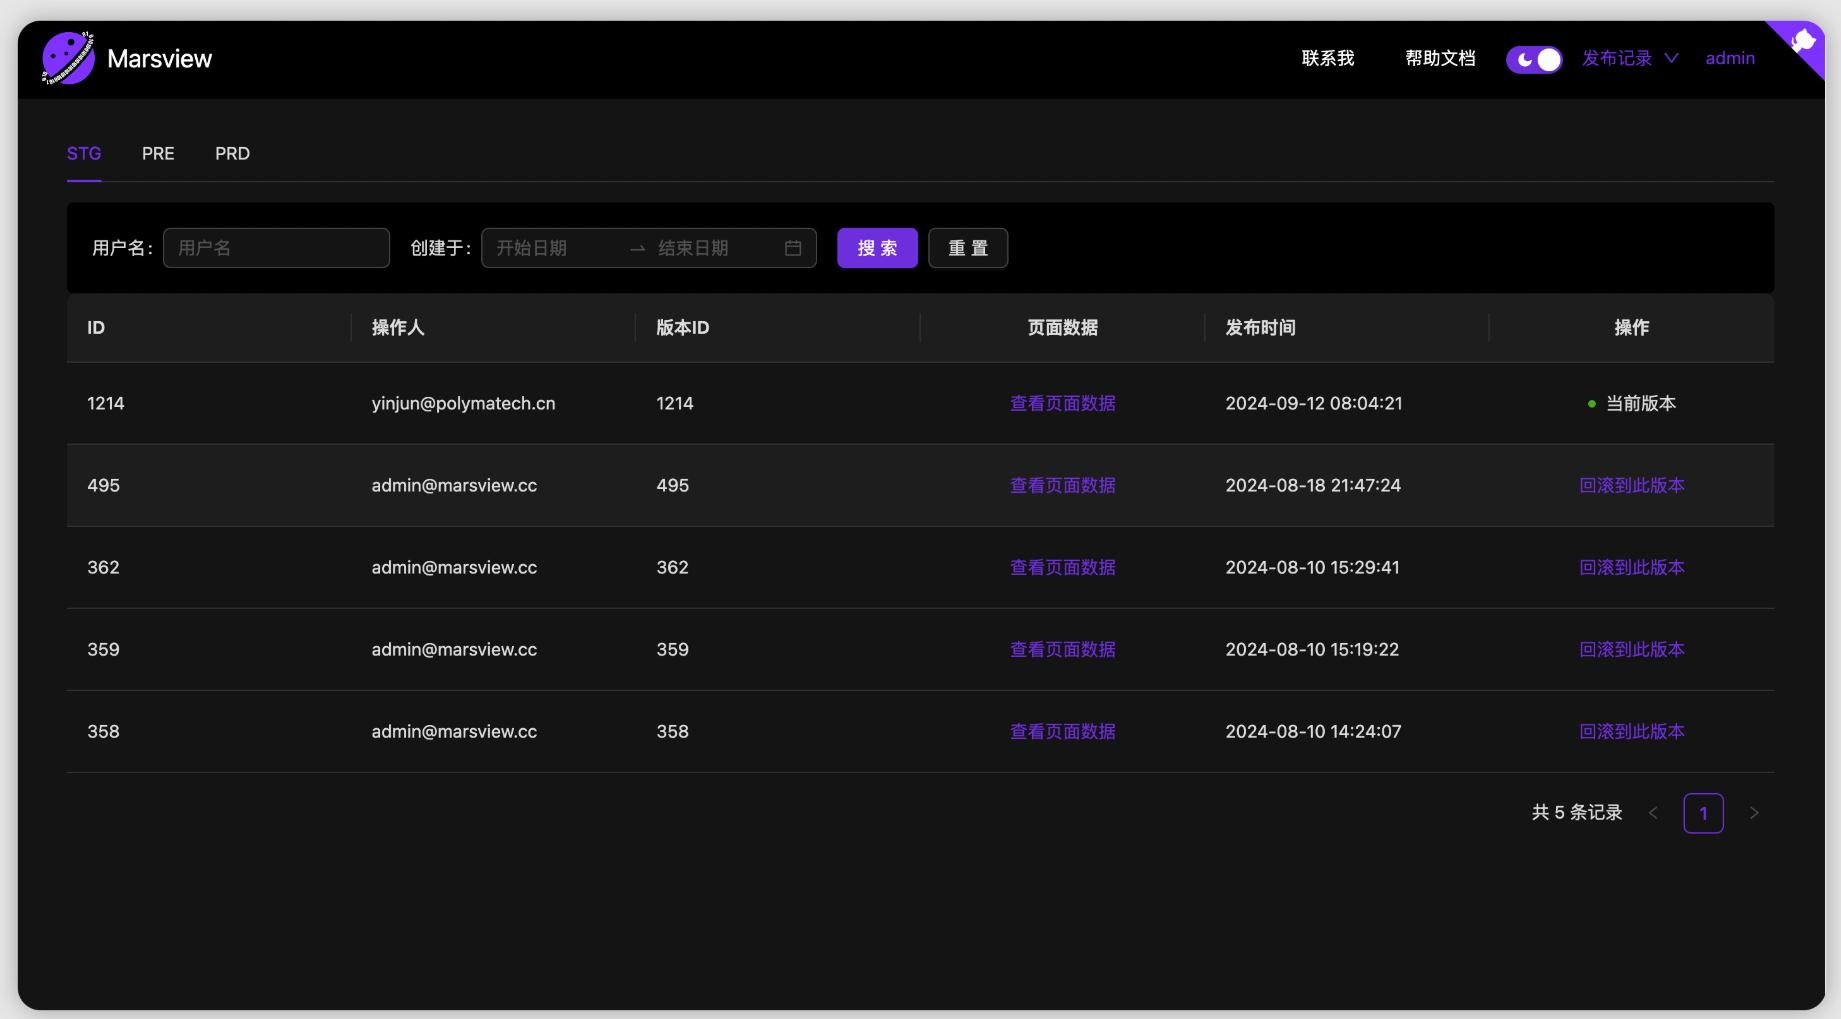Click the 结束日期 end date field
Image resolution: width=1841 pixels, height=1019 pixels.
pos(715,248)
